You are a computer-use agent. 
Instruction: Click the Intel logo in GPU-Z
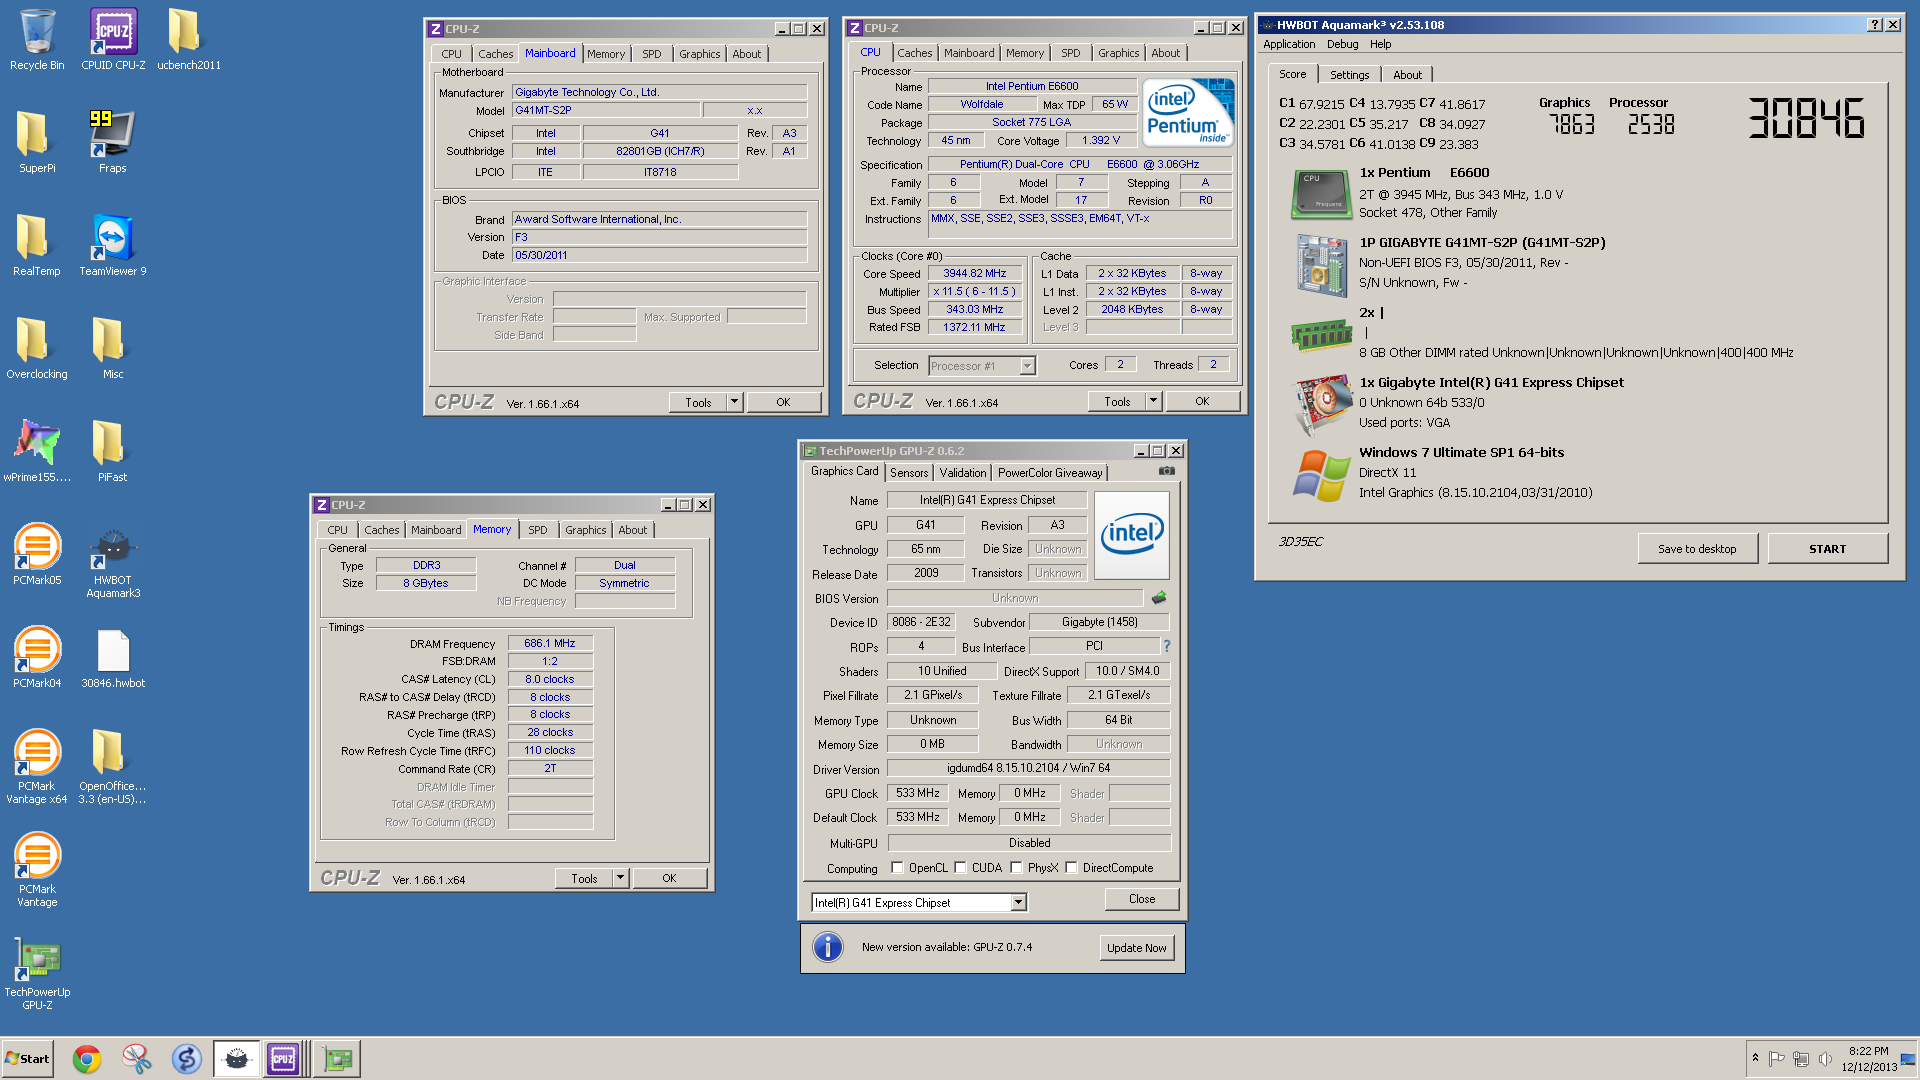(1132, 535)
